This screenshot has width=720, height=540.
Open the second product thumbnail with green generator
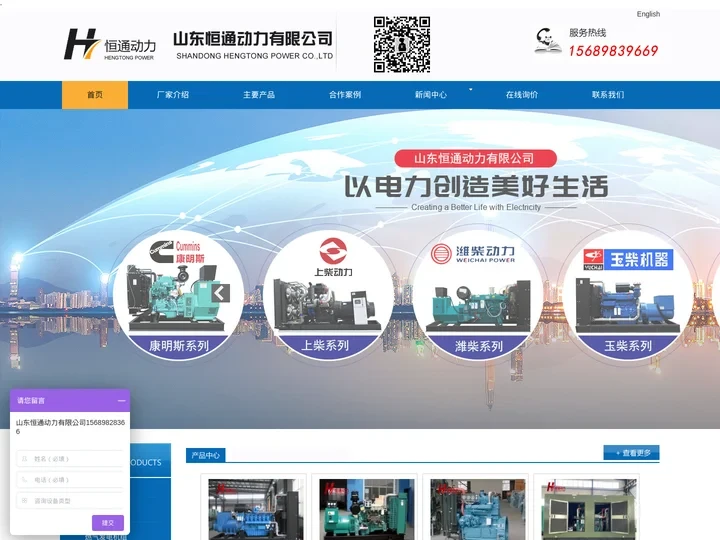tap(366, 509)
